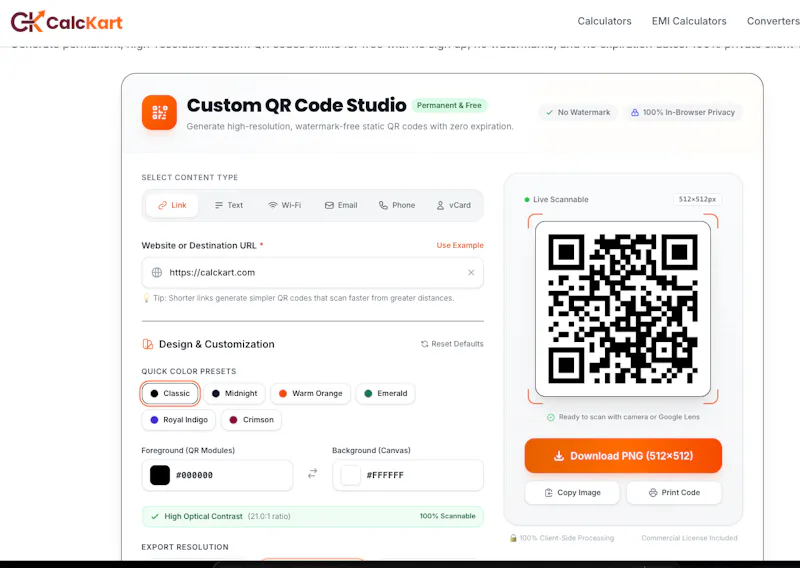
Task: Focus the destination URL input field
Action: pyautogui.click(x=313, y=273)
